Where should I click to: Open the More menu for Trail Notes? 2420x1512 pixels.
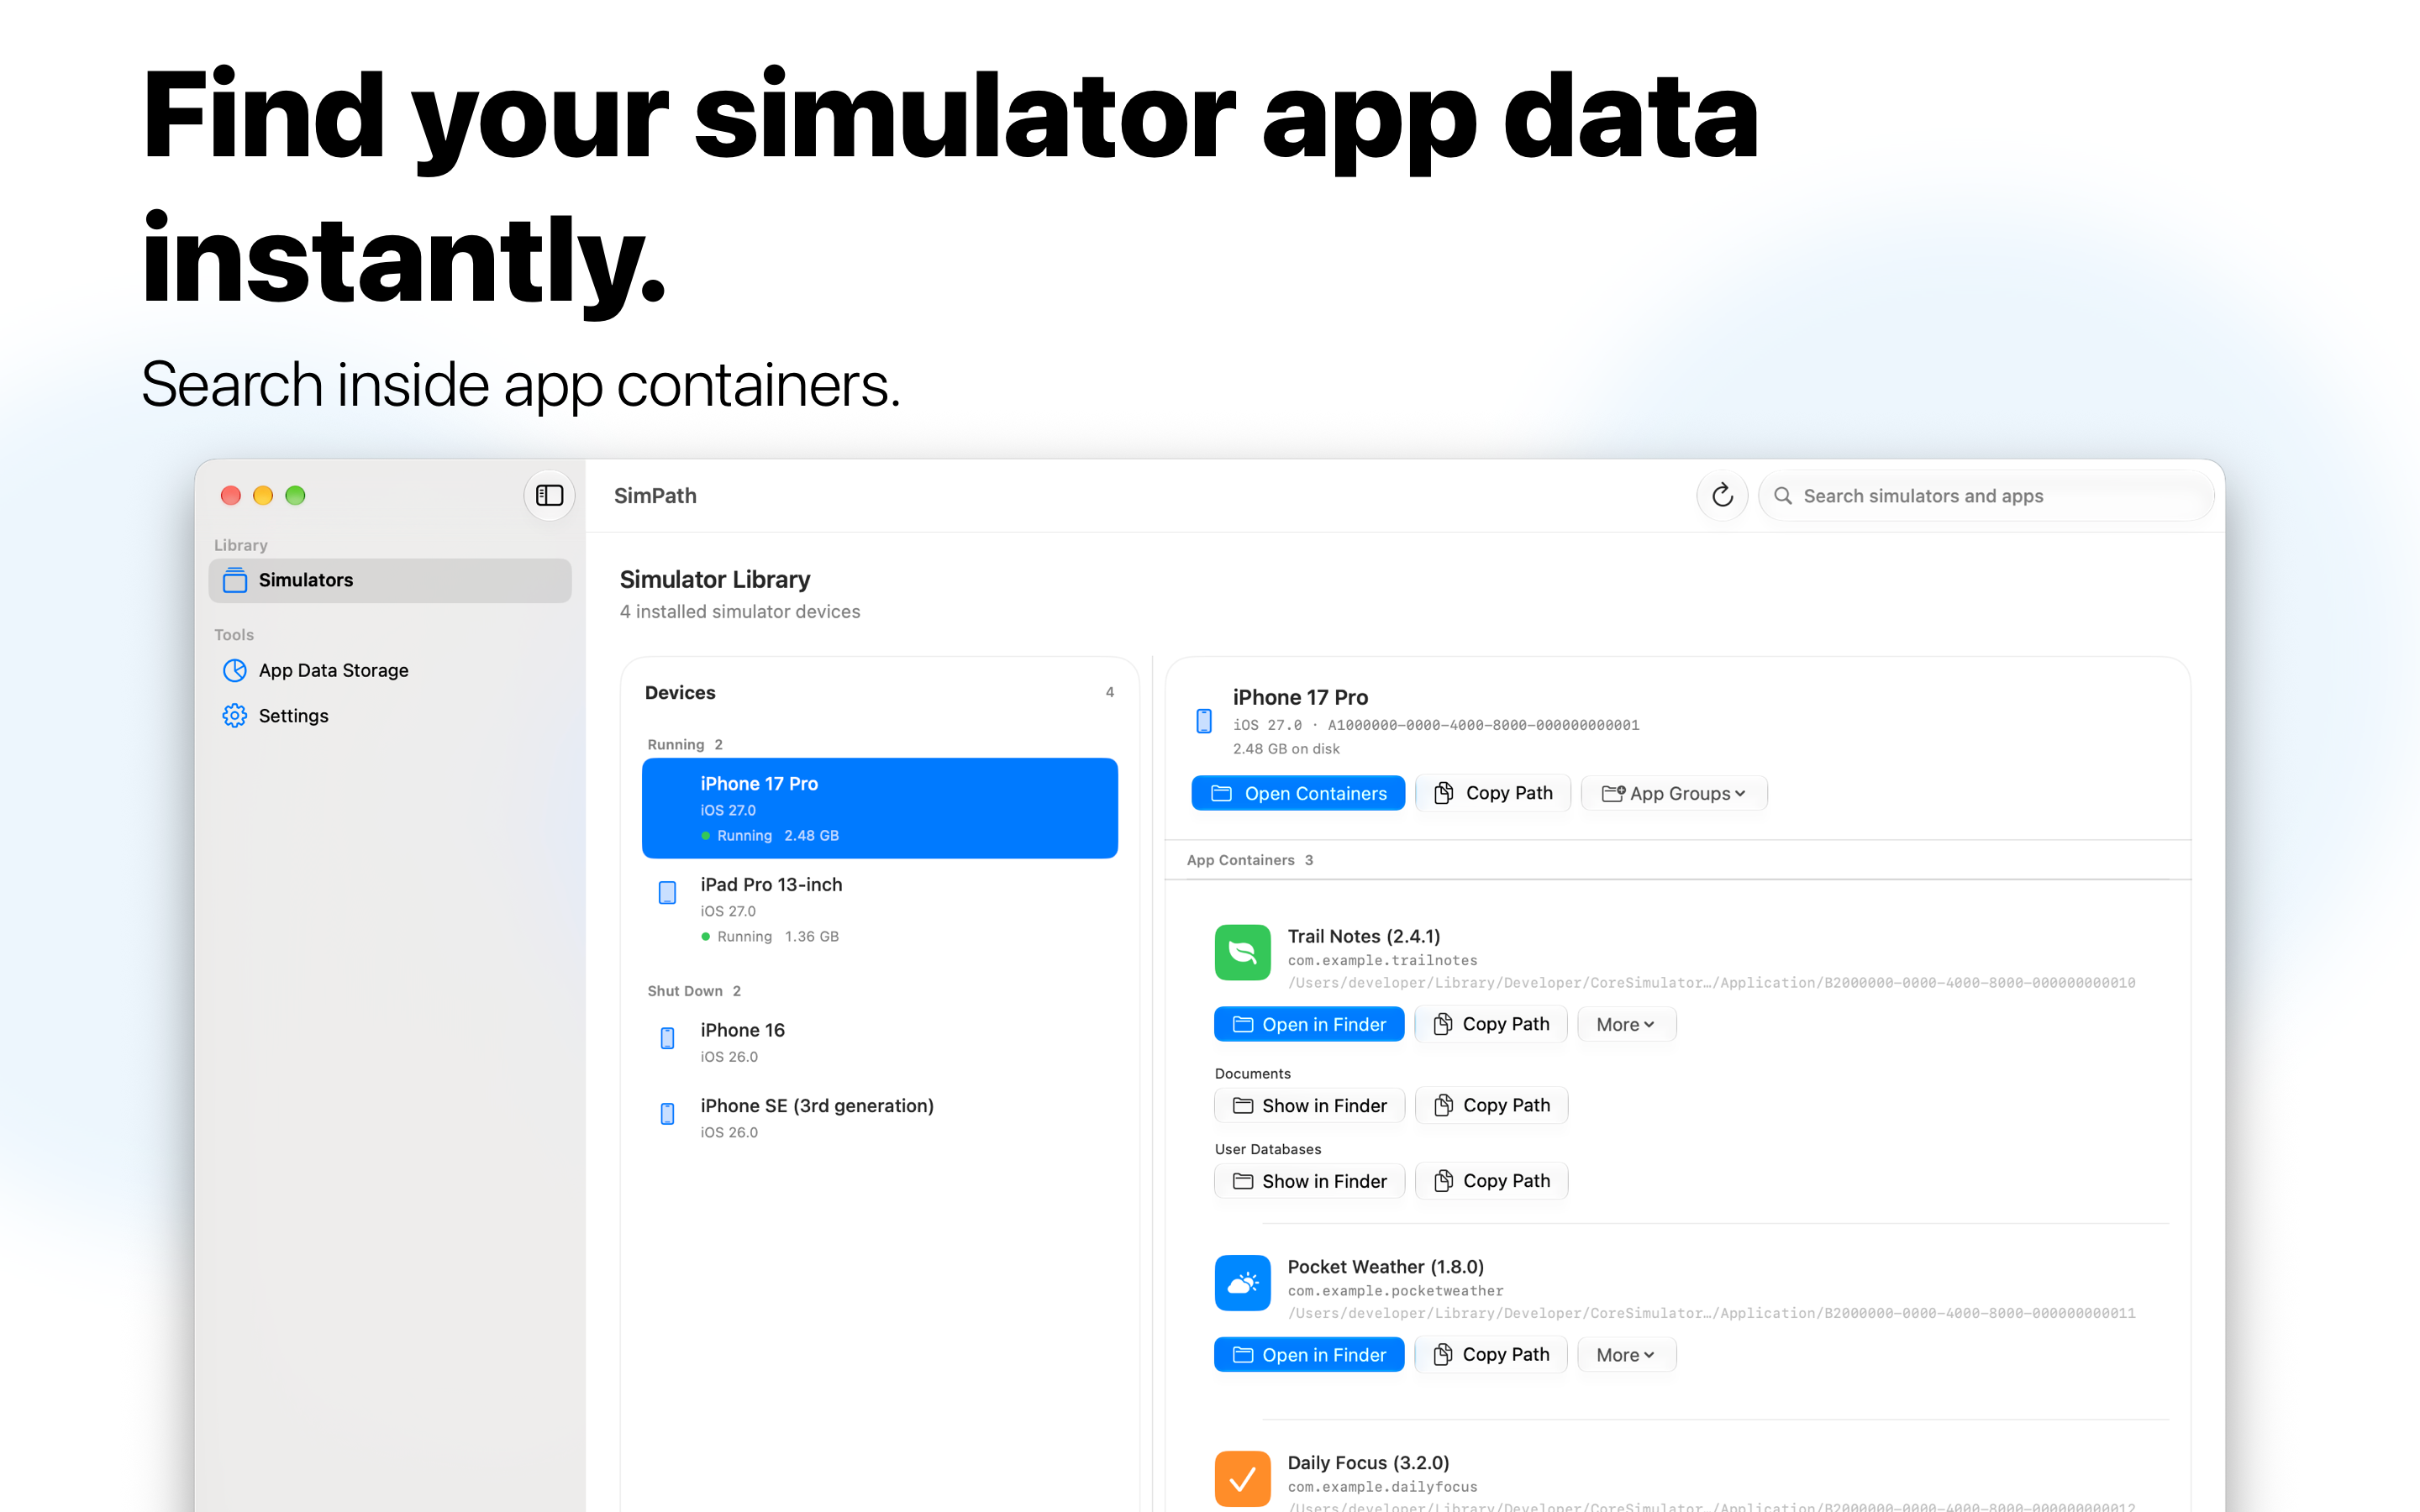pos(1626,1024)
